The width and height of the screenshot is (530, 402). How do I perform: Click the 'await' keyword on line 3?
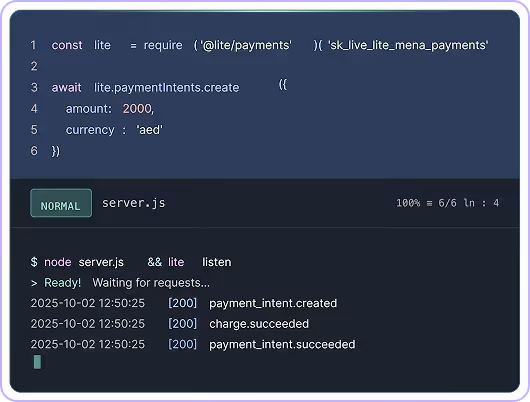(66, 88)
